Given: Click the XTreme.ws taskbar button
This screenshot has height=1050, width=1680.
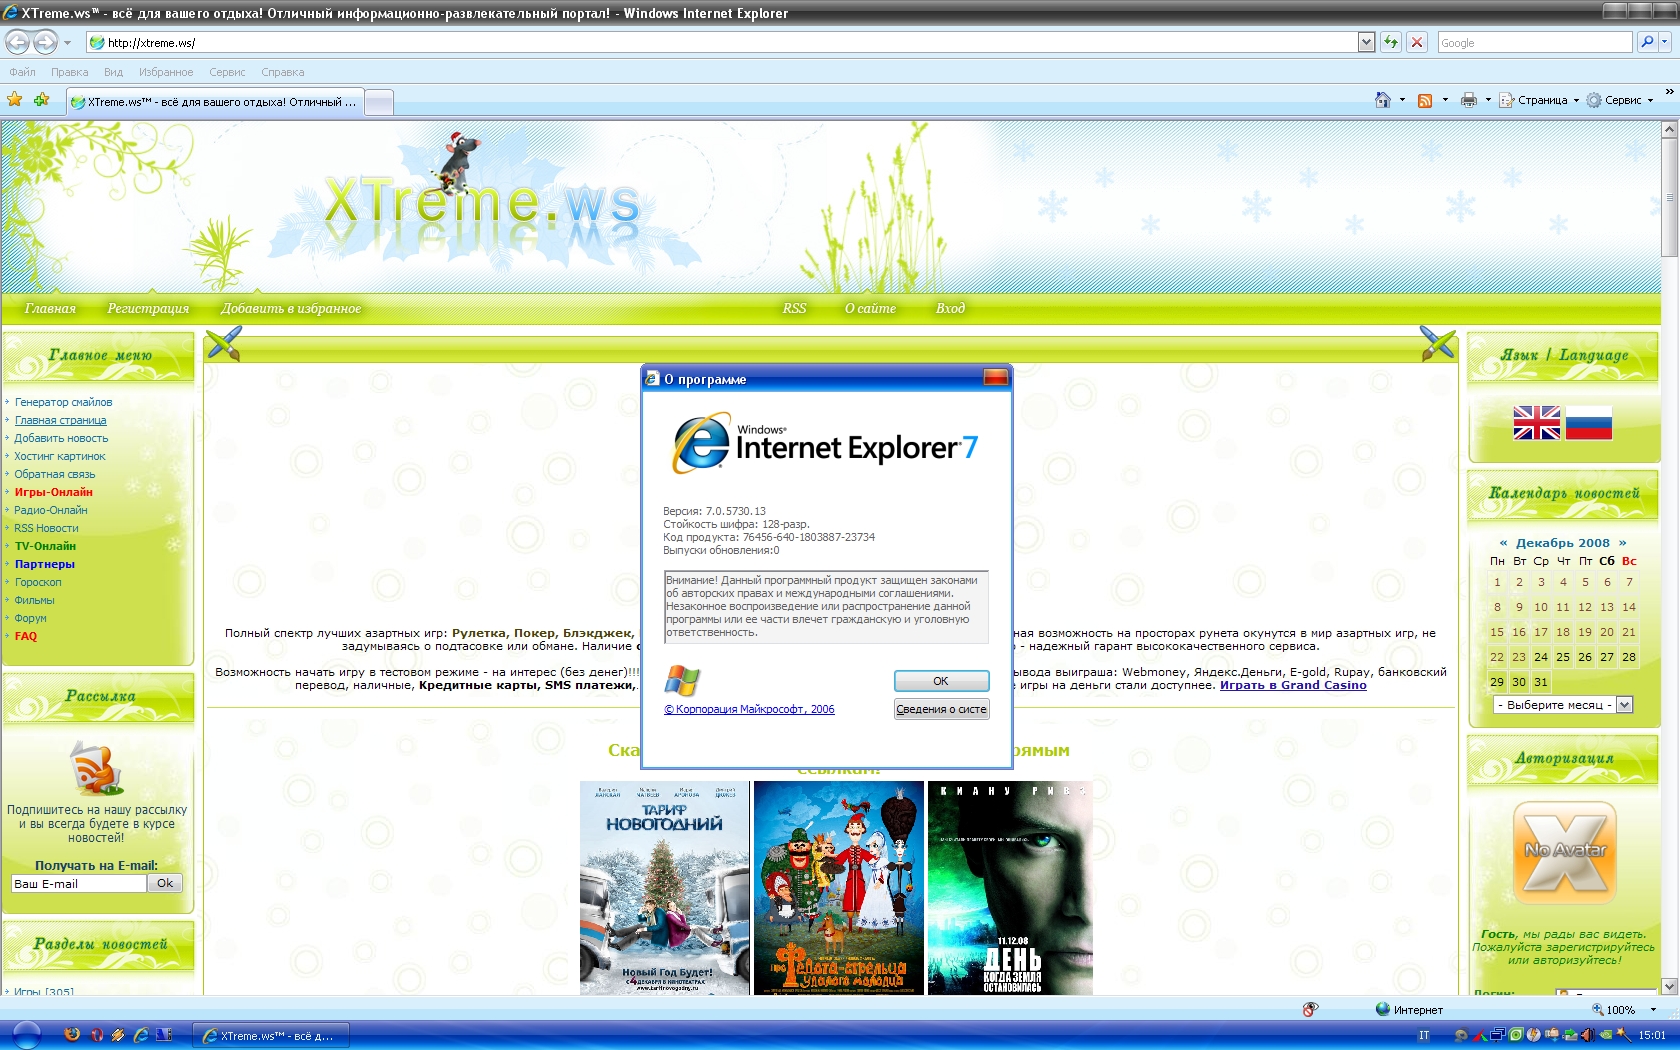Looking at the screenshot, I should (270, 1035).
